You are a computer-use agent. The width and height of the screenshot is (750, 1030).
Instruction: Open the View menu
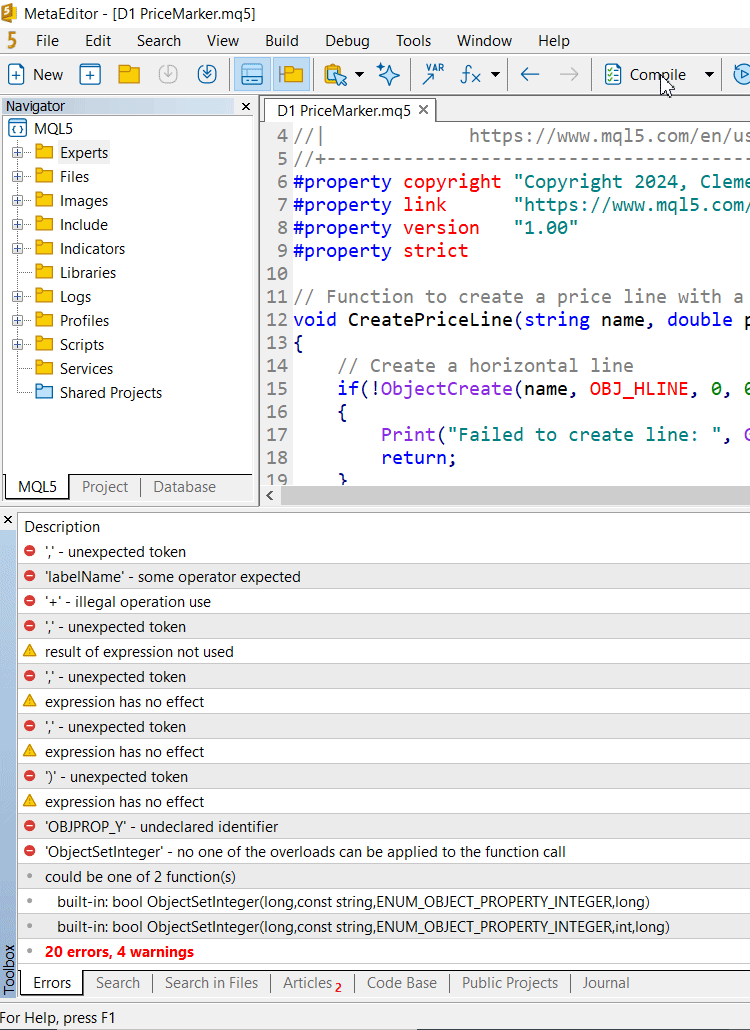[x=223, y=41]
